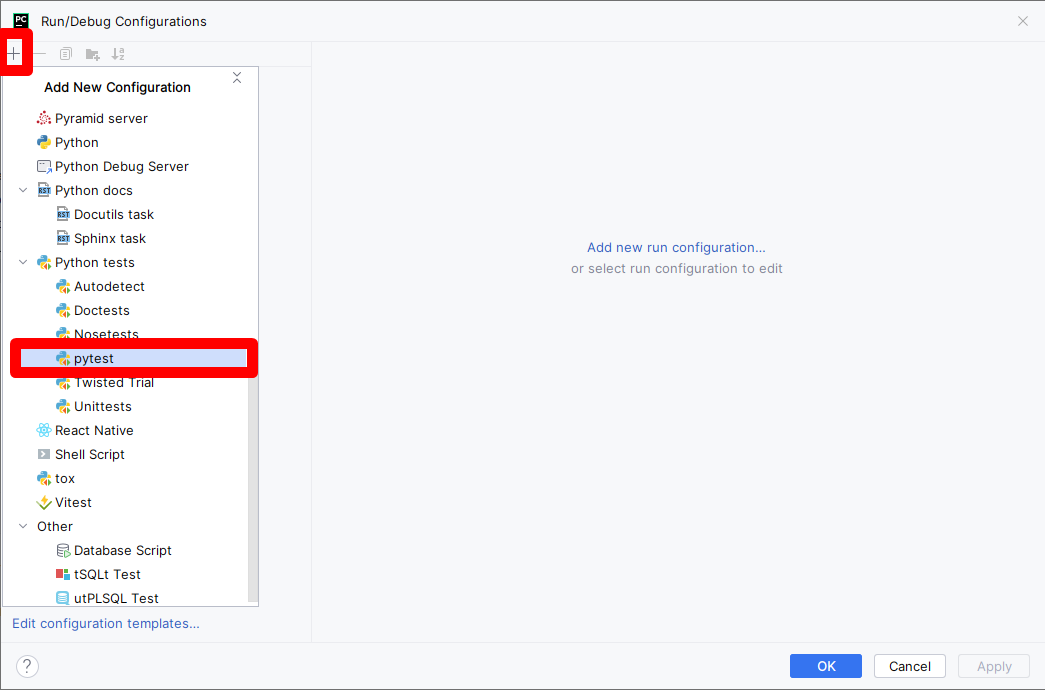Close the Run/Debug Configurations dialog

(1023, 21)
